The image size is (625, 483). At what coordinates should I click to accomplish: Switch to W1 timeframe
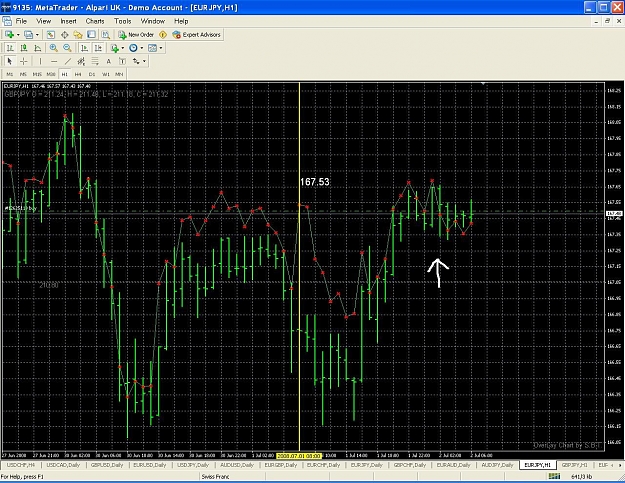pos(106,74)
